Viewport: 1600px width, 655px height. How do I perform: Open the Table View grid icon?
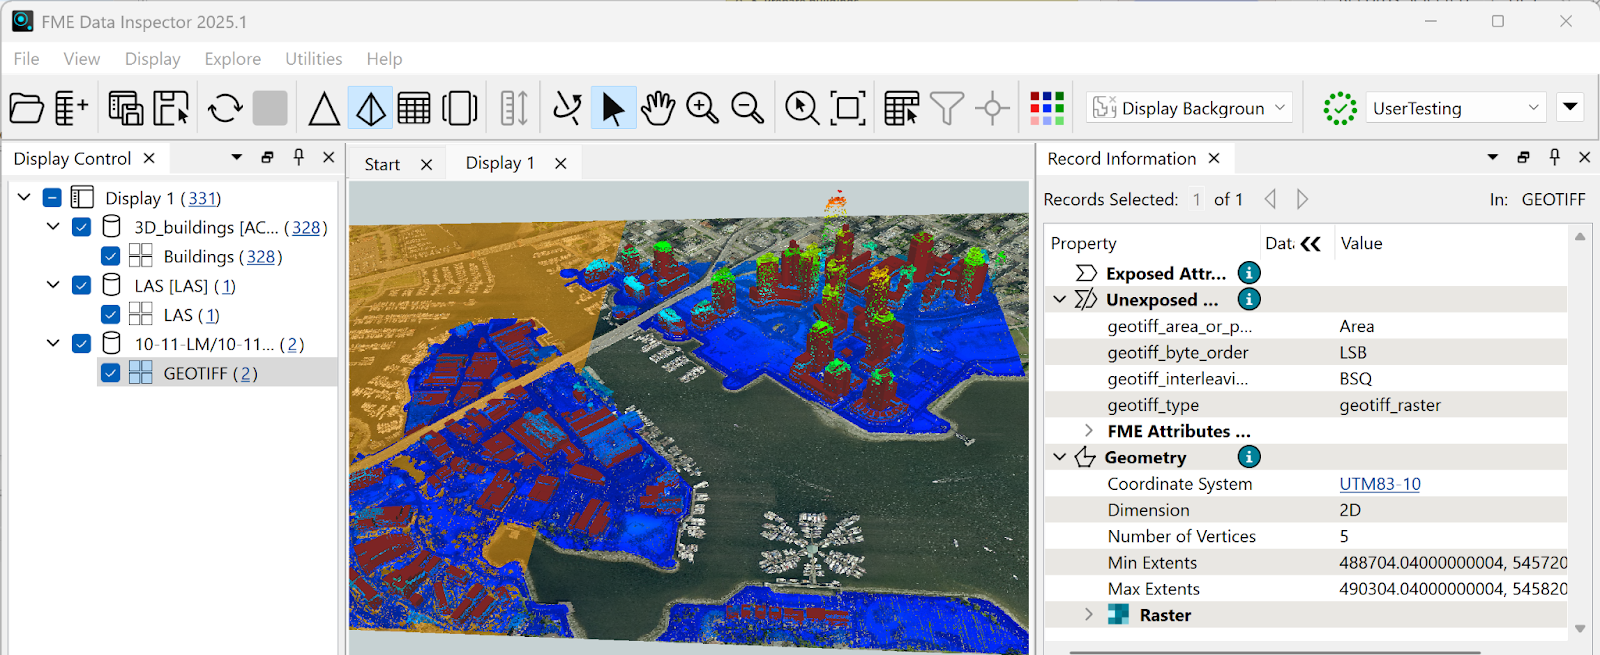click(414, 108)
